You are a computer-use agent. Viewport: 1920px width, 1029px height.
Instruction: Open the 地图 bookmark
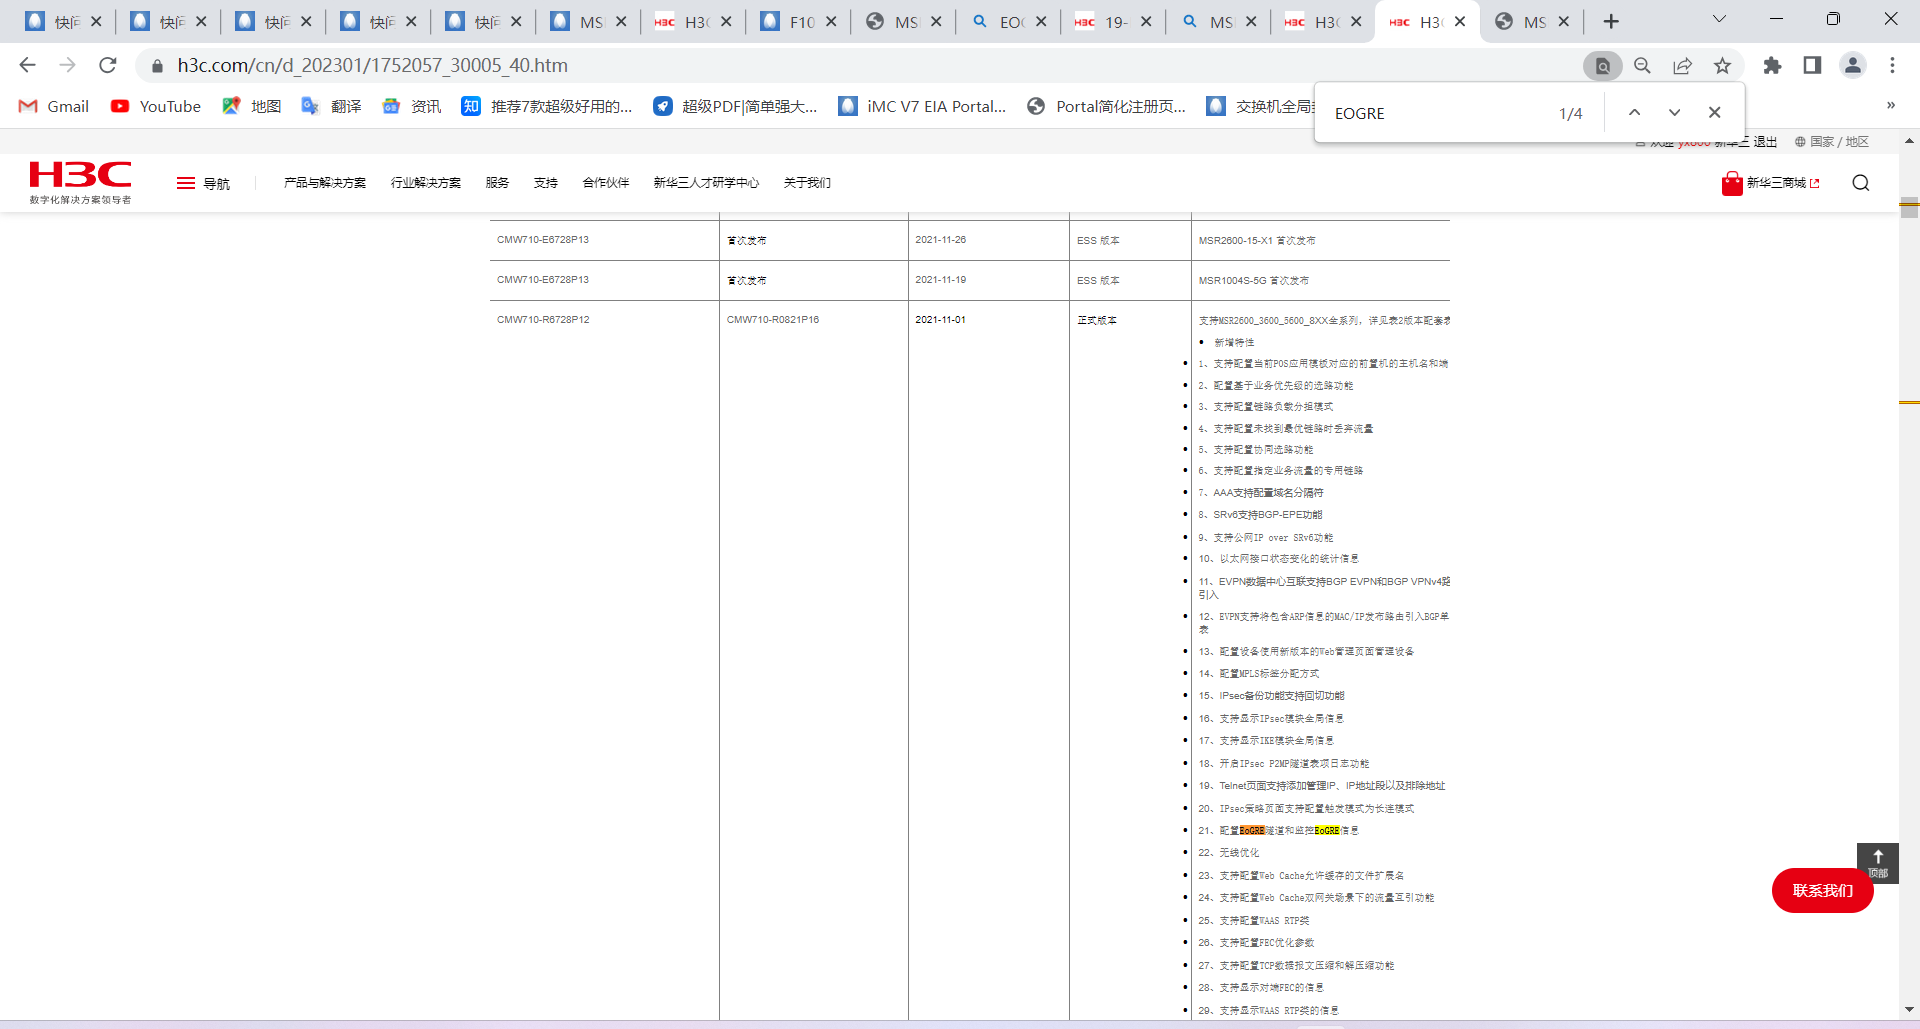tap(252, 106)
